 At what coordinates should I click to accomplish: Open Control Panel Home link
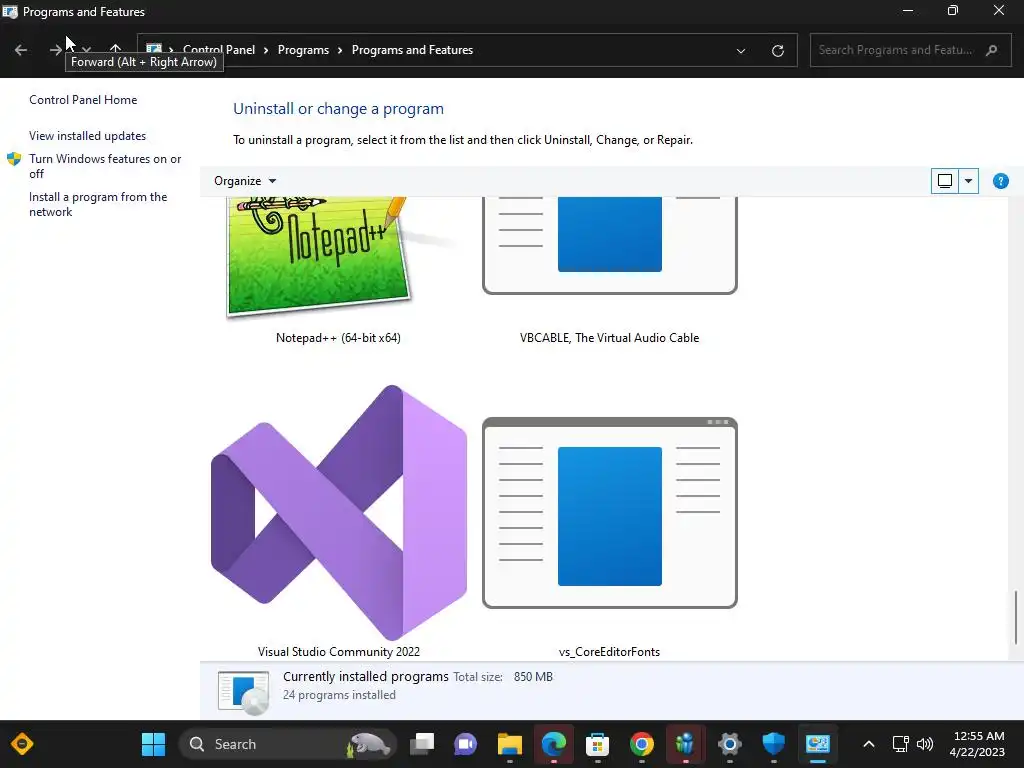(x=83, y=100)
